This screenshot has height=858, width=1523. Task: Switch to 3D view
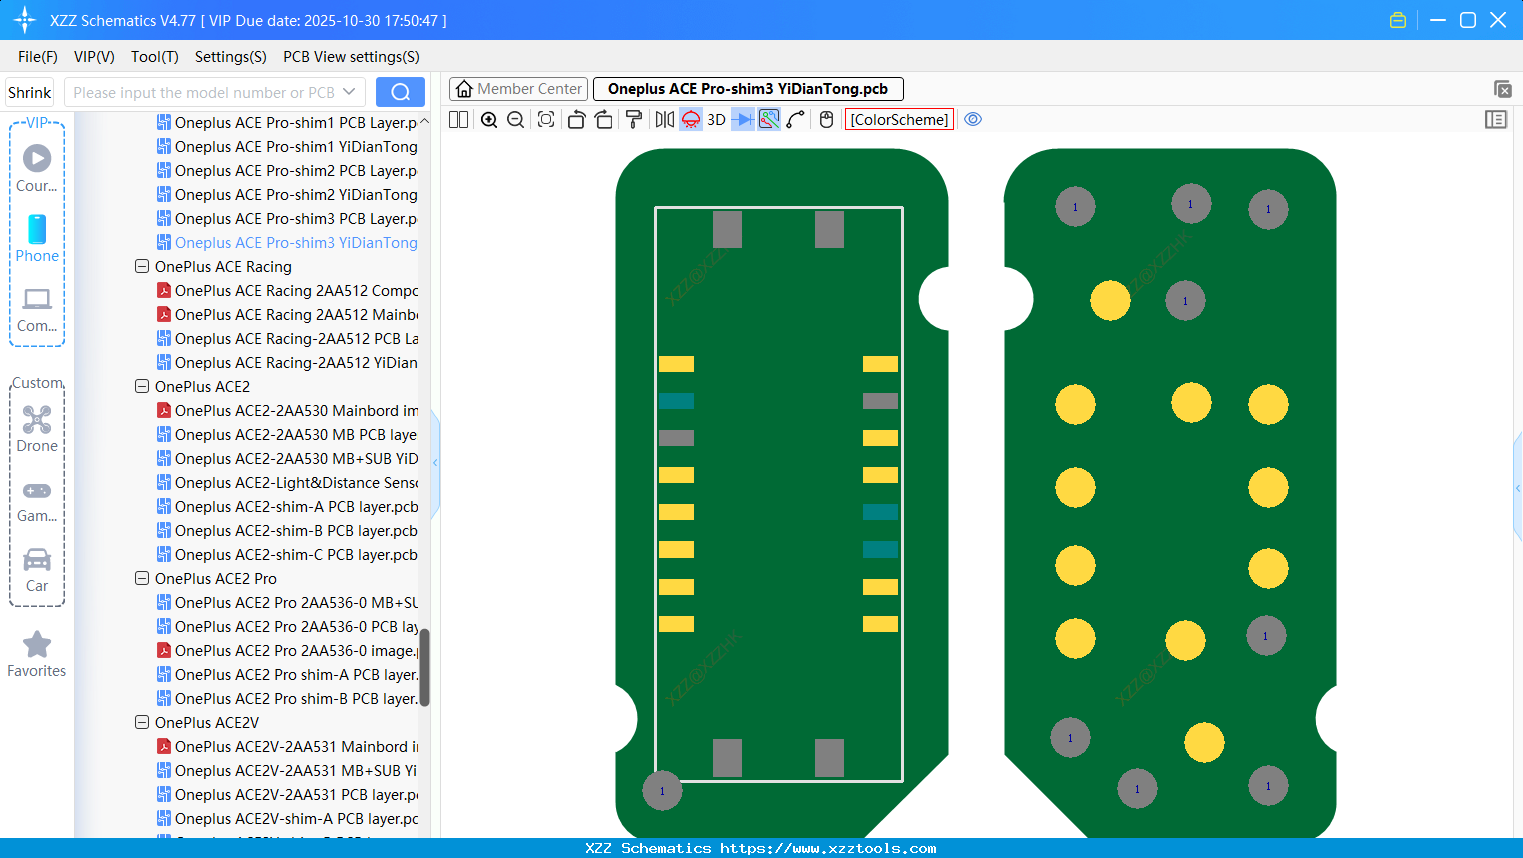point(716,120)
